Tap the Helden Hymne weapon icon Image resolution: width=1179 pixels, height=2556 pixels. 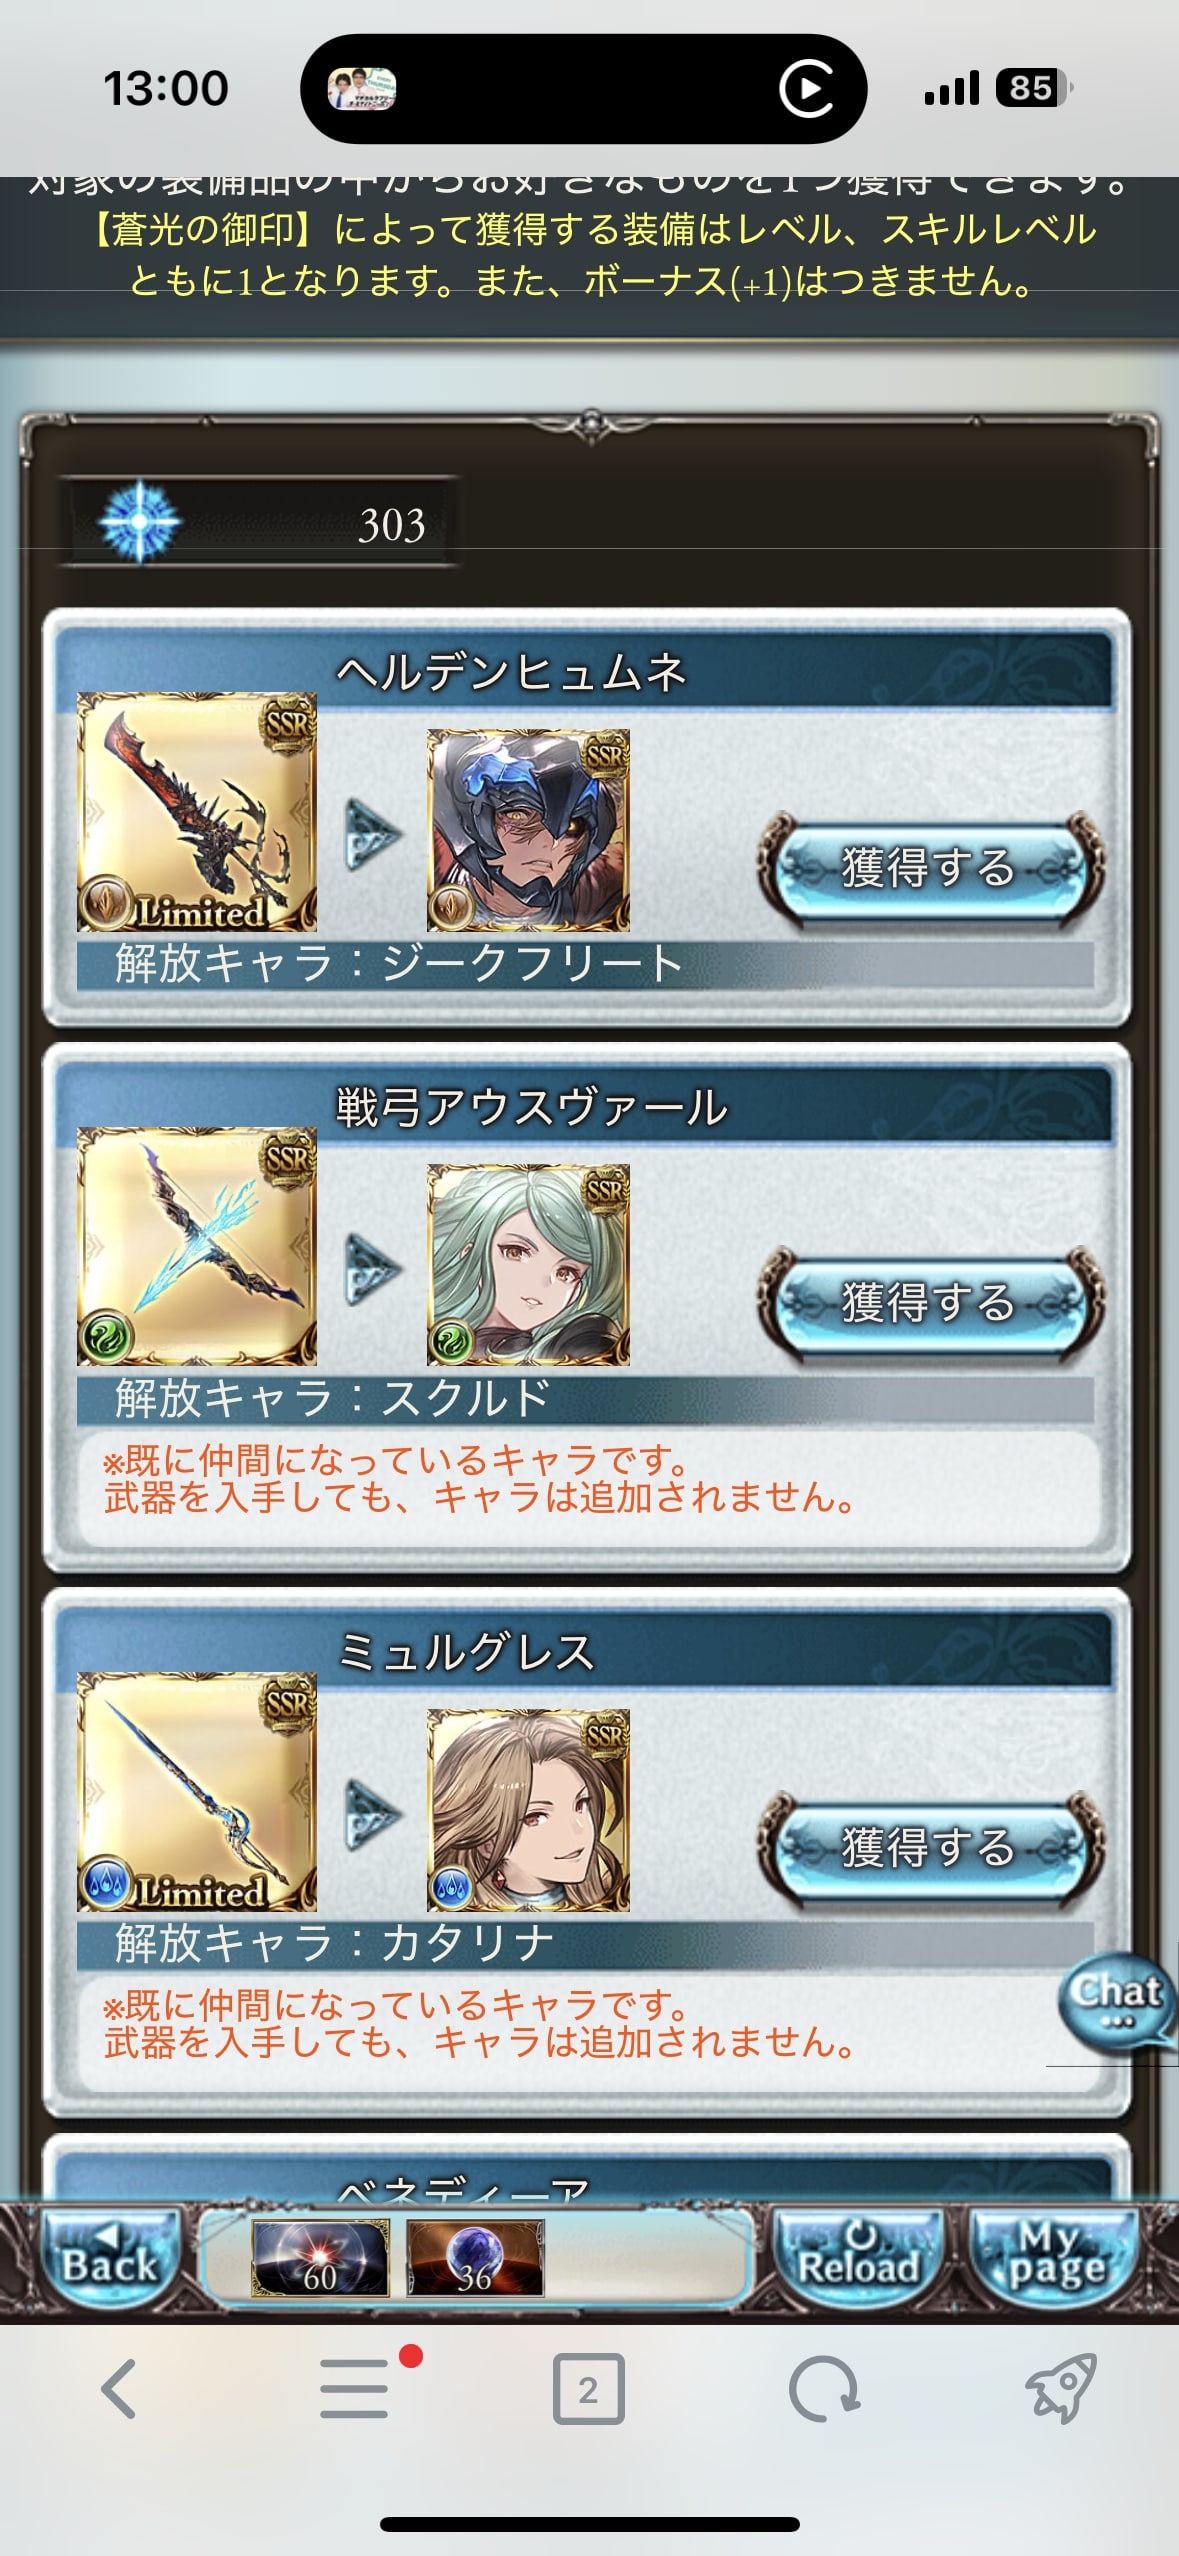point(197,812)
